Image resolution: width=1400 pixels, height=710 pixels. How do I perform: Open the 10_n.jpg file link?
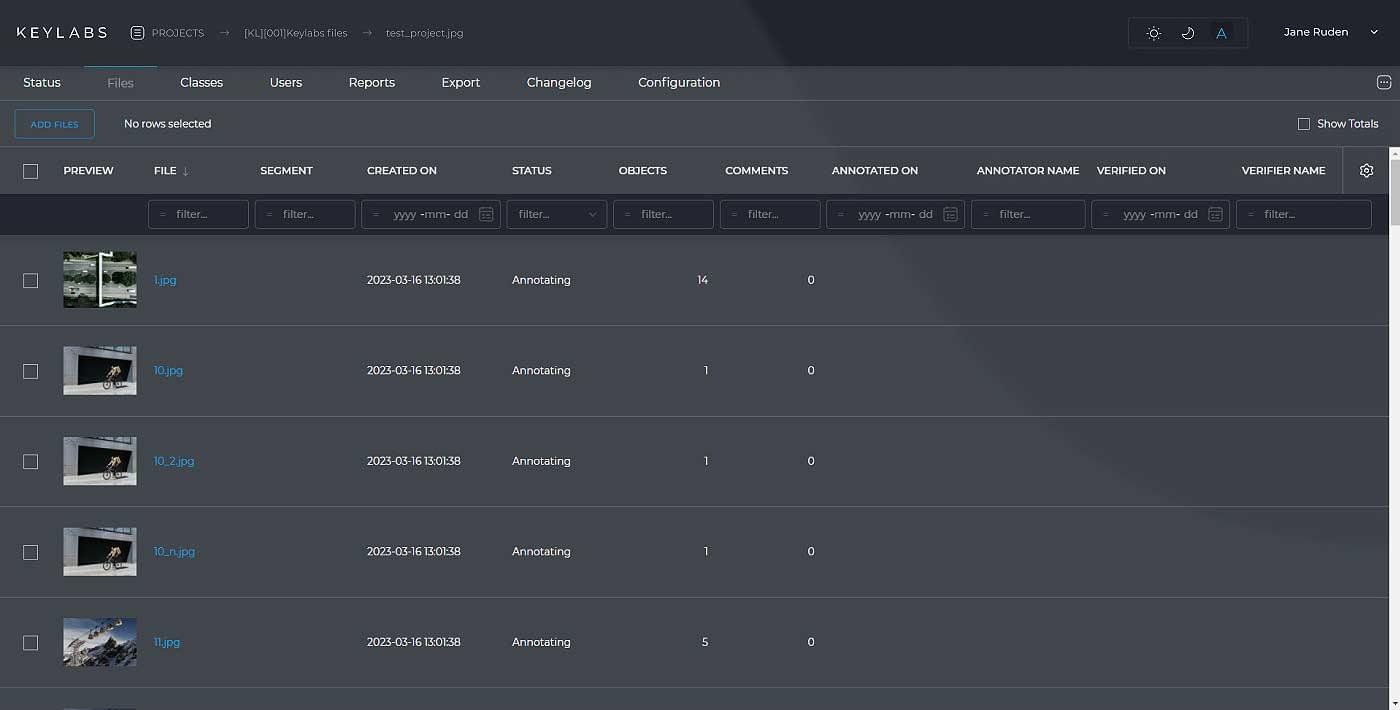[x=174, y=552]
